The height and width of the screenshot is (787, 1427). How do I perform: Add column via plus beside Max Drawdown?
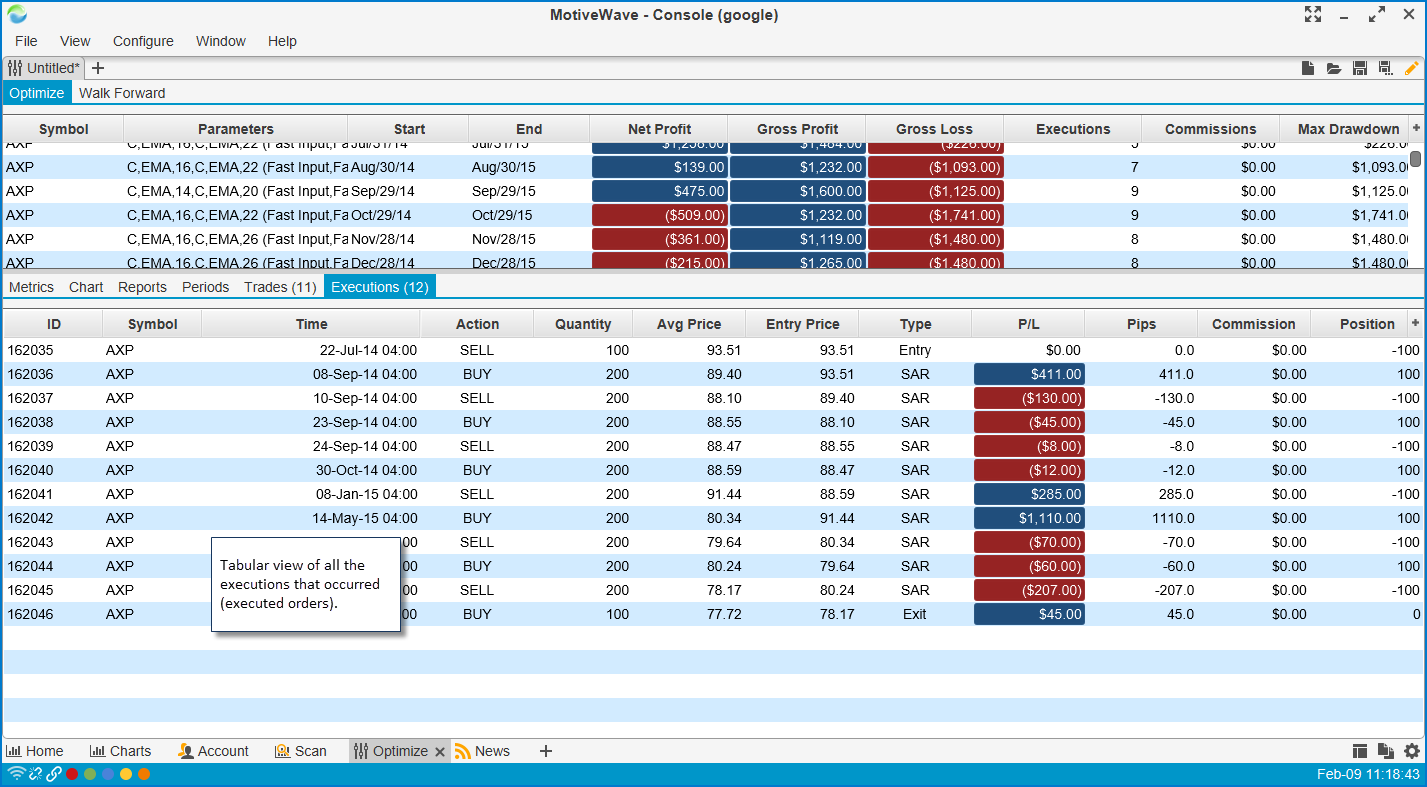[1416, 128]
